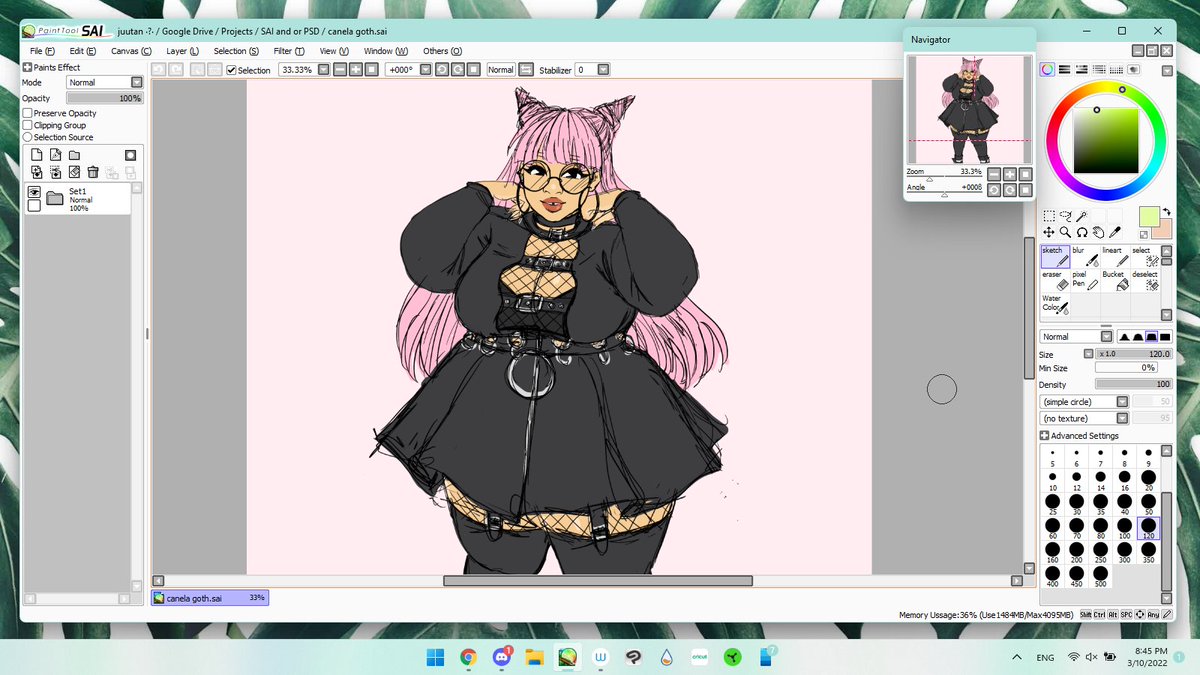Open the rotation angle dropdown
Viewport: 1200px width, 675px height.
[x=425, y=70]
